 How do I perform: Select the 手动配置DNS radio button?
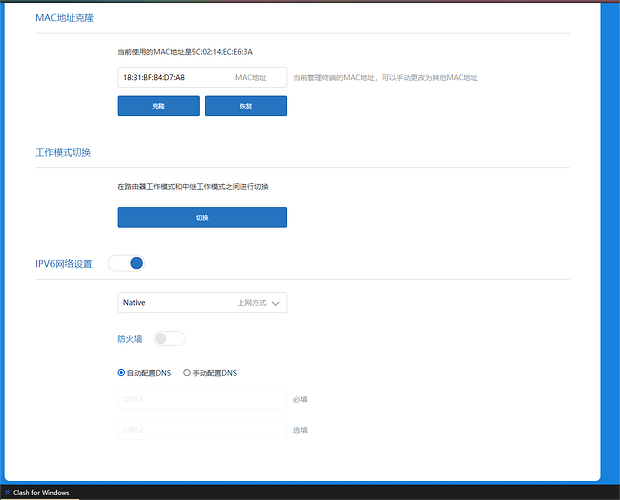187,373
